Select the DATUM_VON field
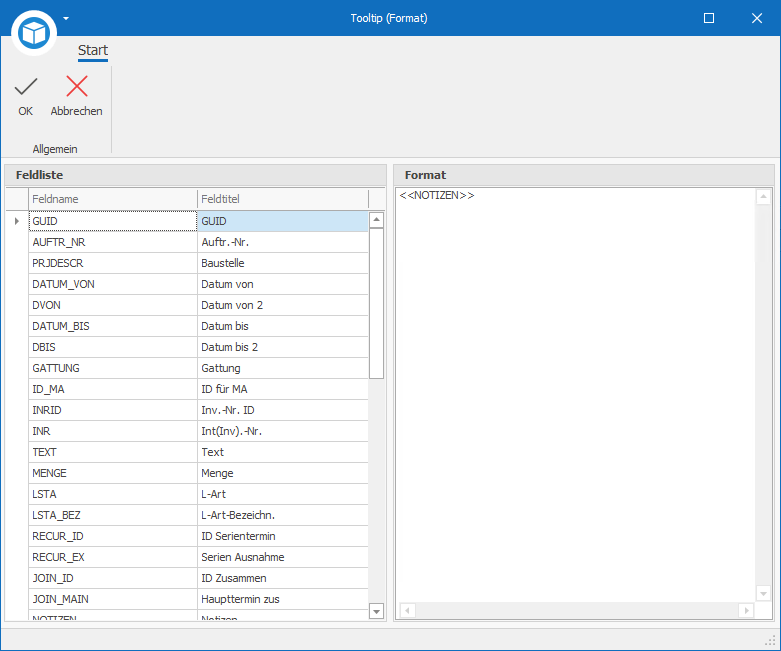This screenshot has height=651, width=781. 113,284
